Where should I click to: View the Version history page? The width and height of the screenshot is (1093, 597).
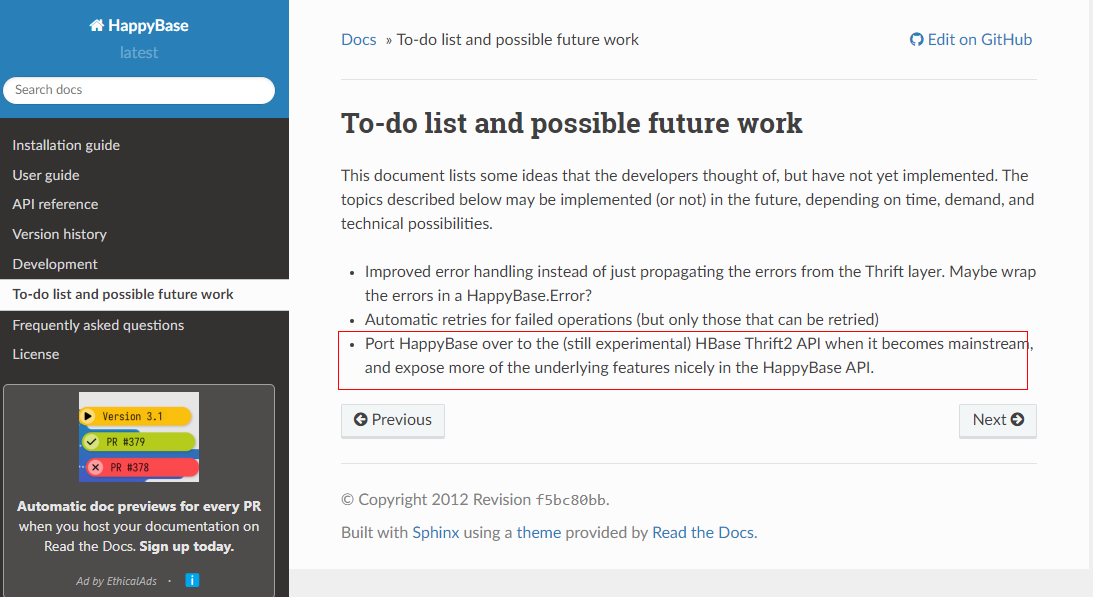(x=59, y=234)
